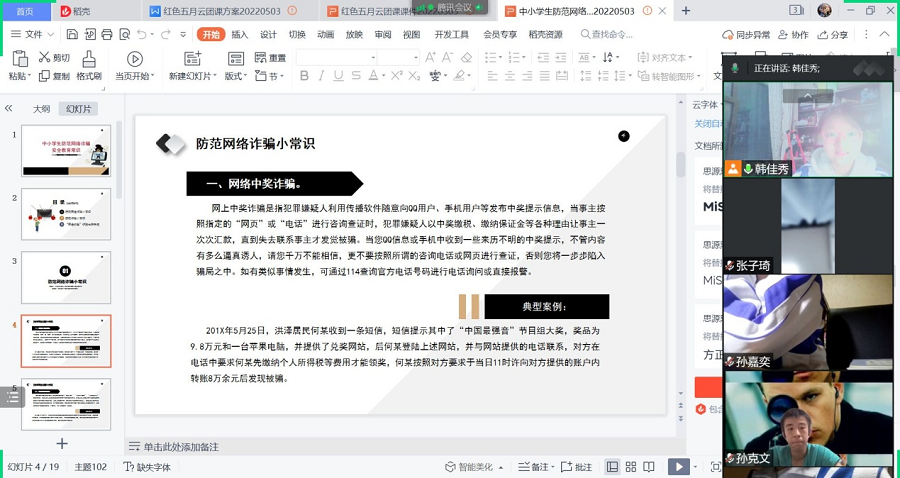Click the slideshow play button in status bar
Screen dimensions: 900x478
point(678,467)
